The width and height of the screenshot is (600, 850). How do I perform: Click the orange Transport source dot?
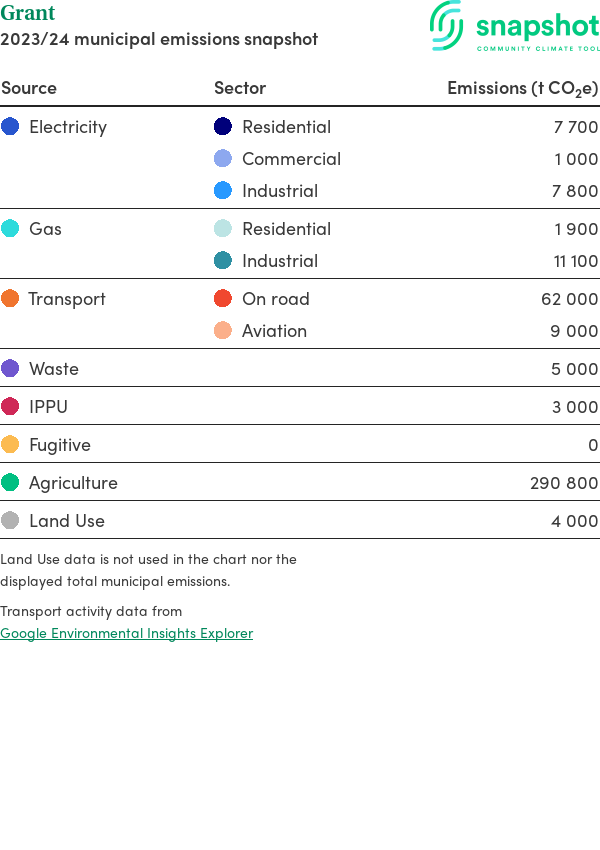click(x=10, y=299)
